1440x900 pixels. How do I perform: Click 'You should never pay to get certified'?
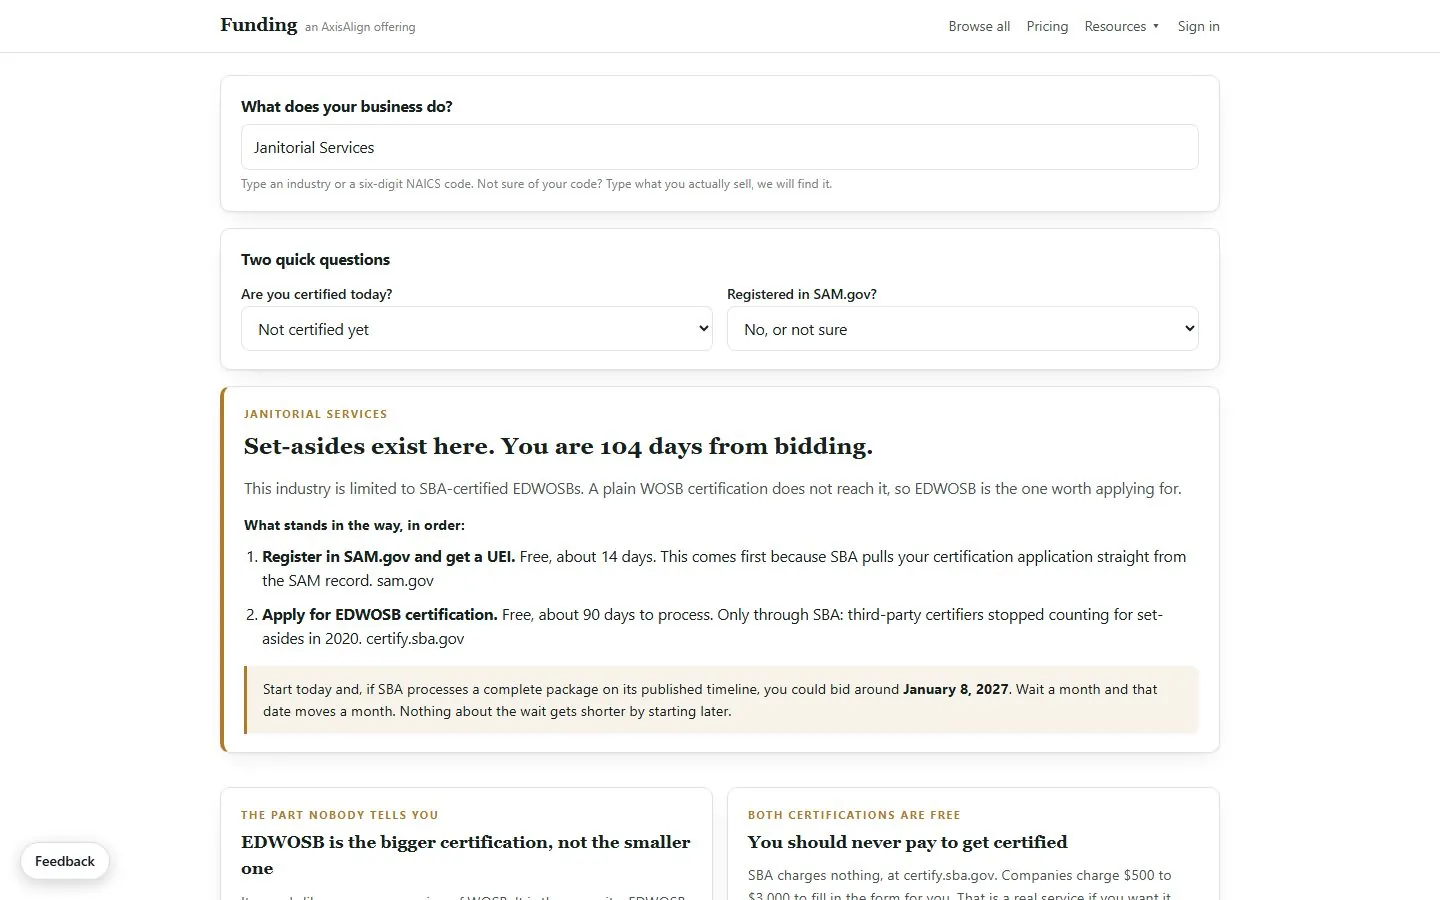pos(907,842)
